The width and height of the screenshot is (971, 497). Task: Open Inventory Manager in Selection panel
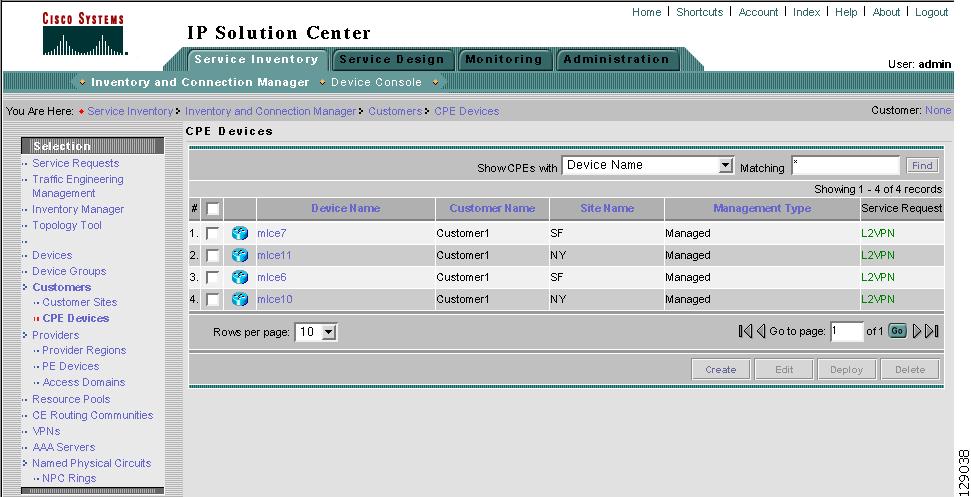coord(78,209)
